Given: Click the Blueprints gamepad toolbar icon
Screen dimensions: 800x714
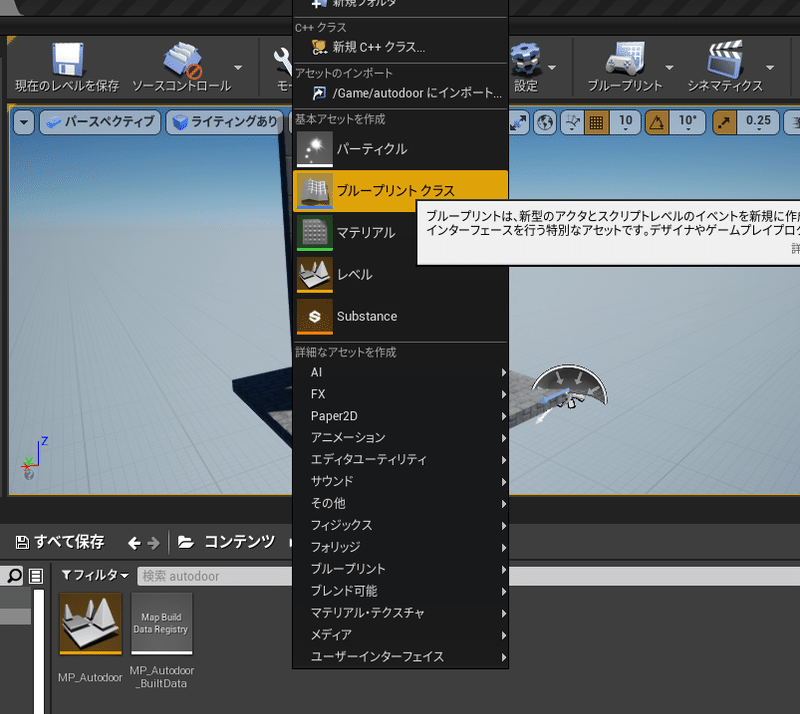Looking at the screenshot, I should coord(625,59).
